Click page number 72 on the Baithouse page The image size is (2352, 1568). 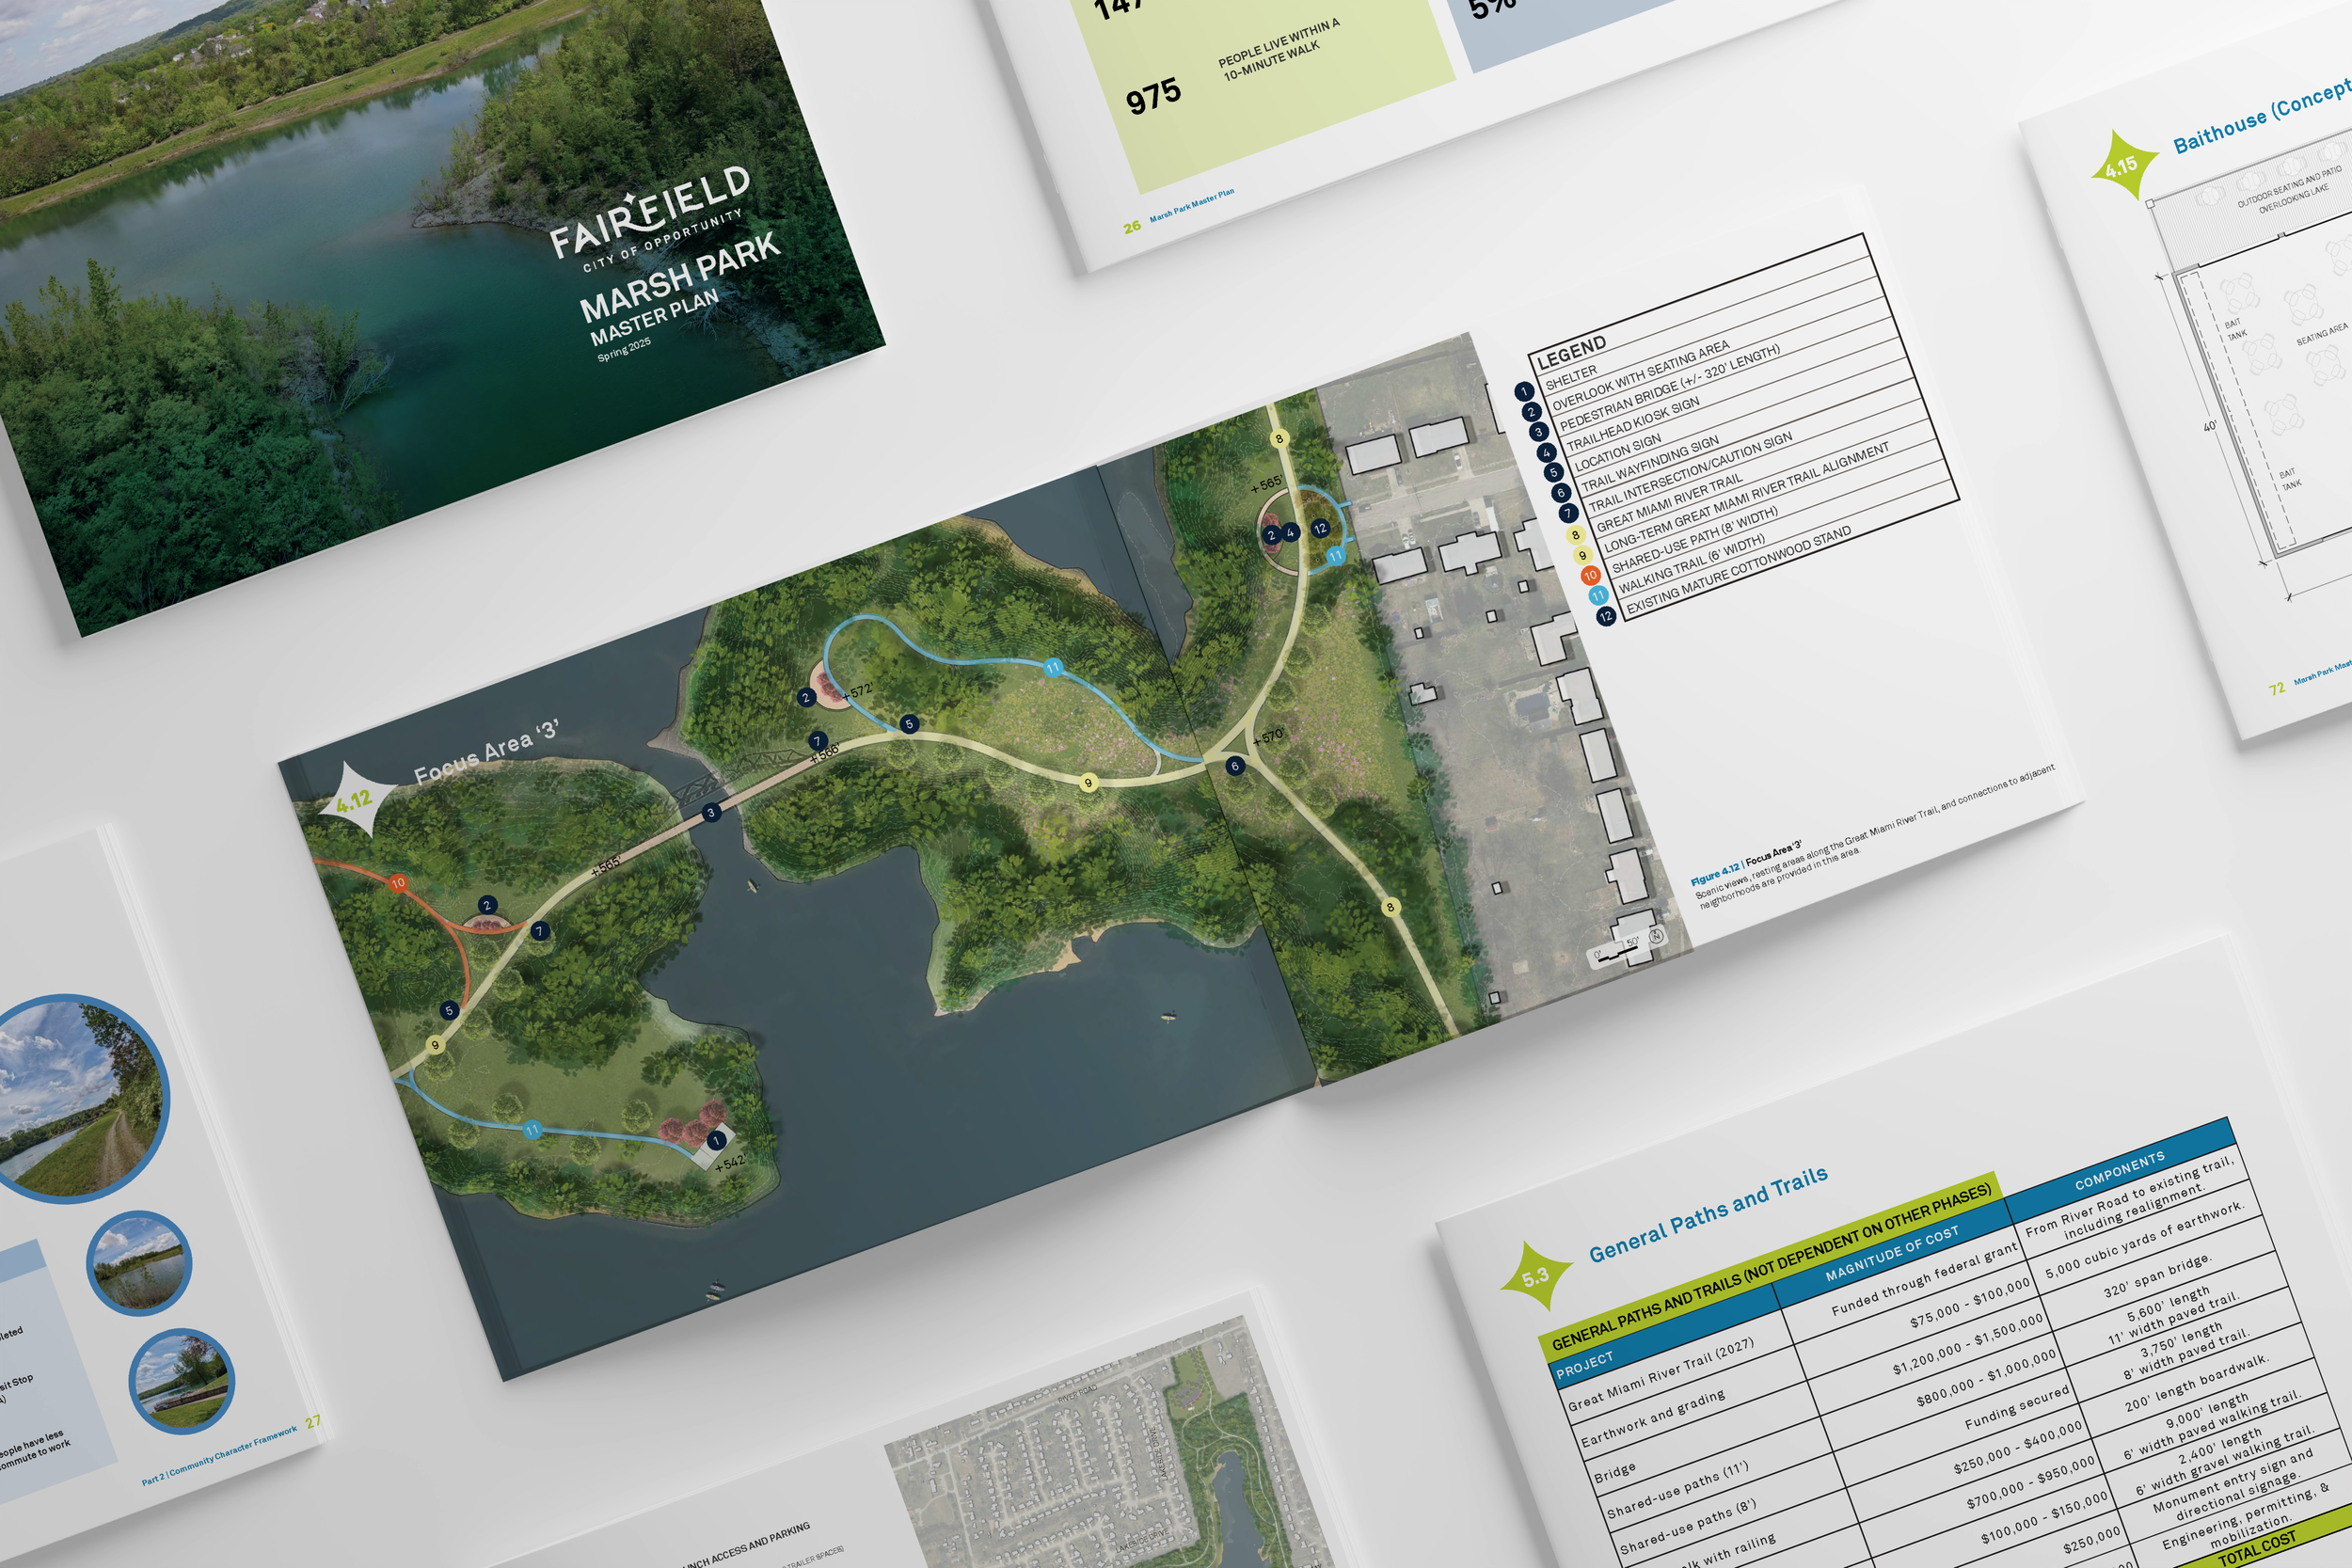[x=2276, y=689]
